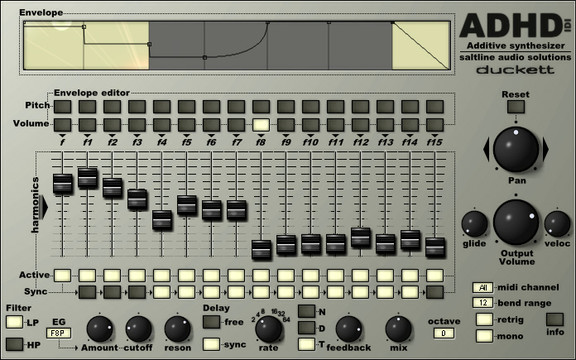
Task: Toggle the Active button for f
Action: coord(62,276)
